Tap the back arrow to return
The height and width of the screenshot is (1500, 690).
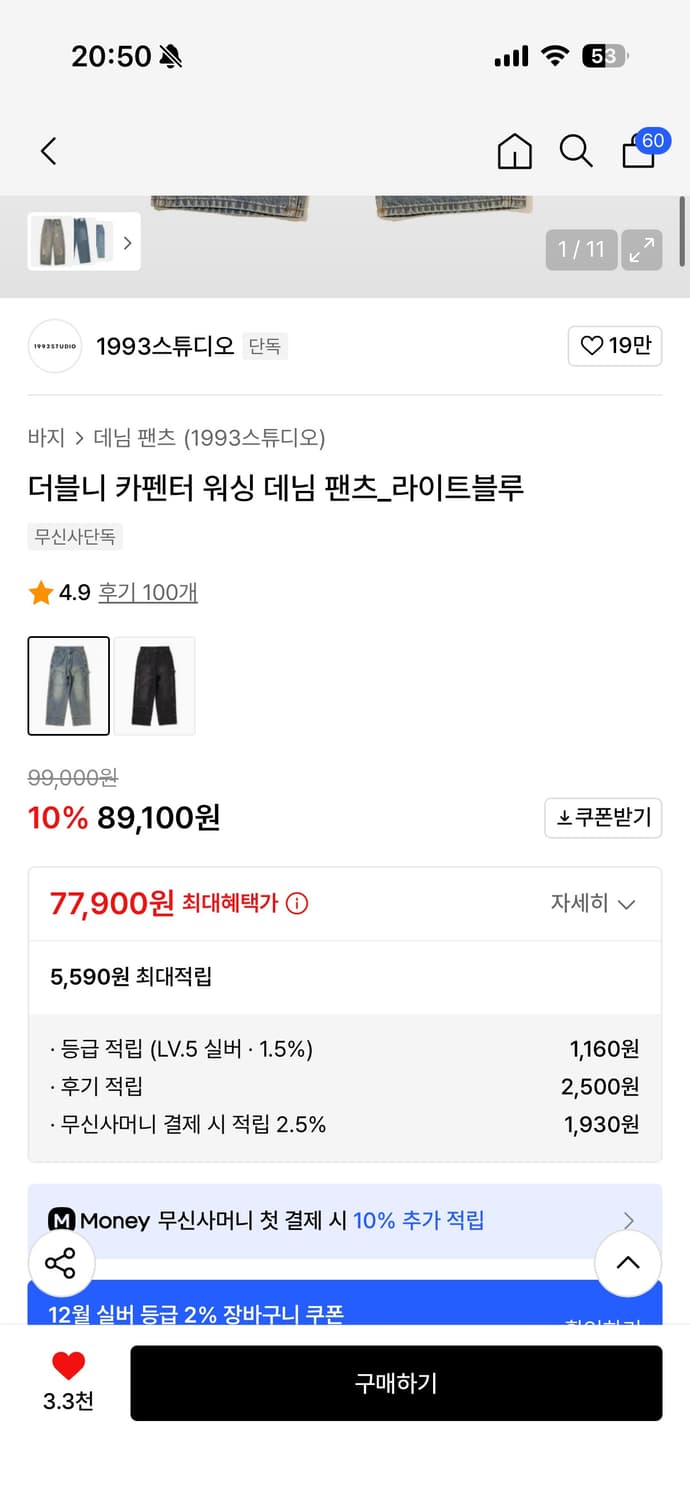point(48,150)
